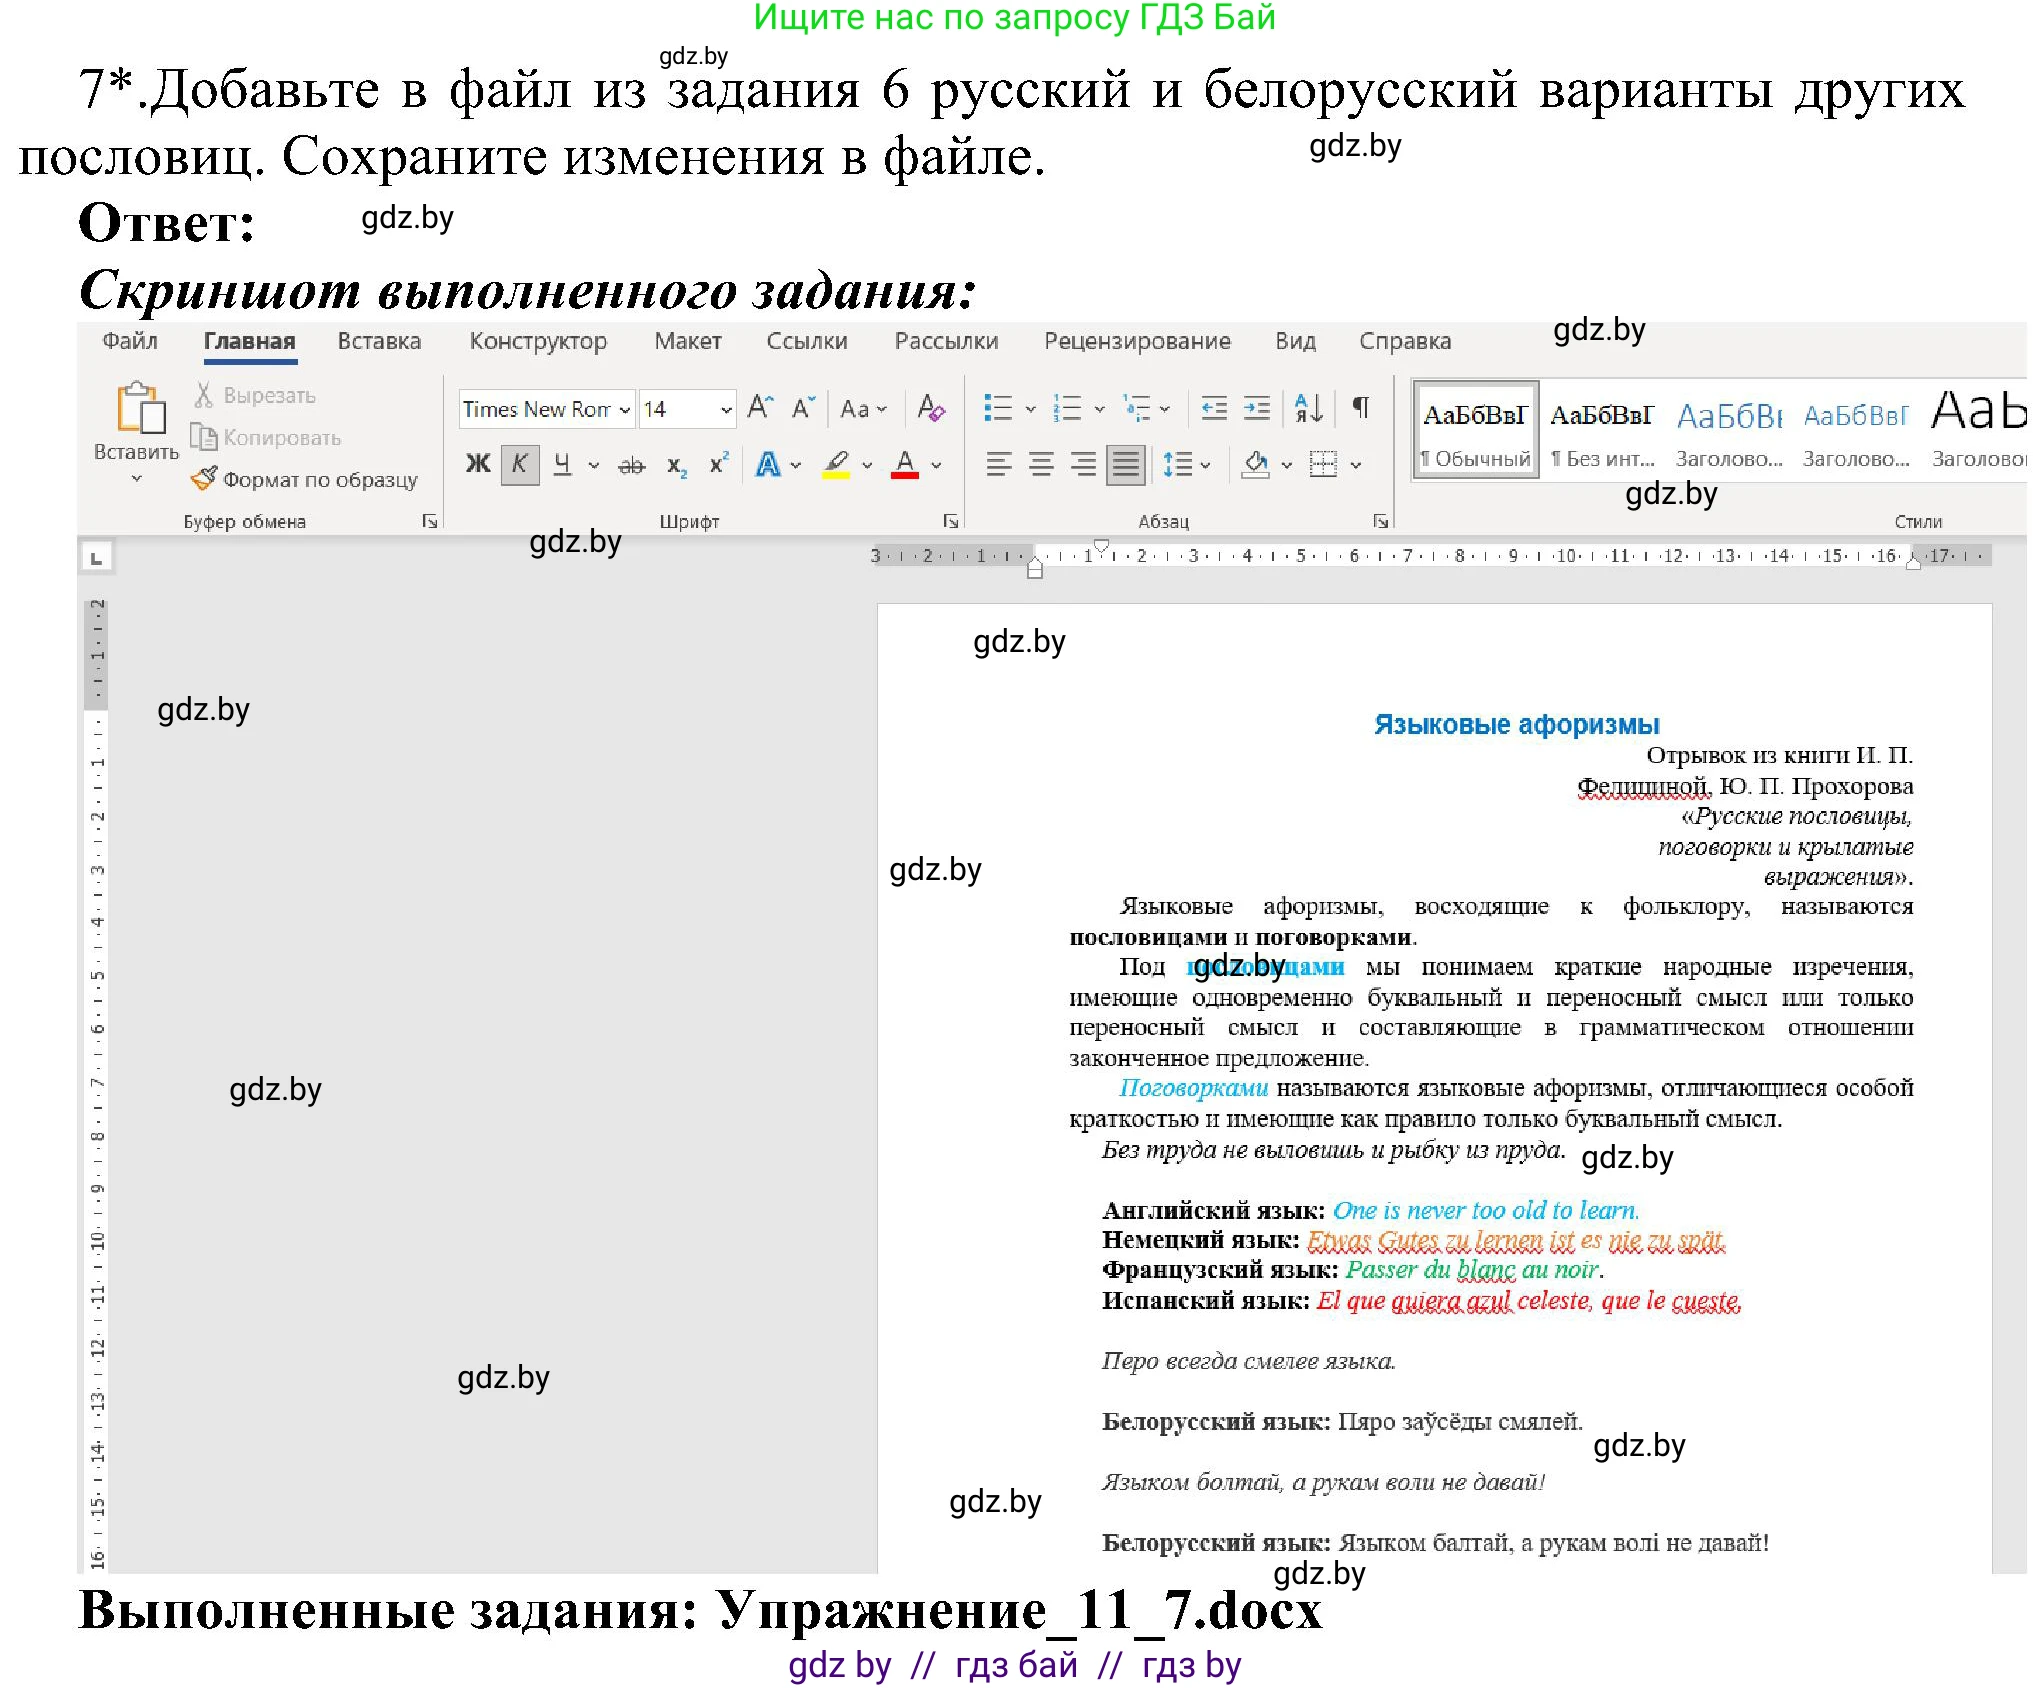Open the font color red swatch menu
Image resolution: width=2033 pixels, height=1688 pixels.
point(934,464)
